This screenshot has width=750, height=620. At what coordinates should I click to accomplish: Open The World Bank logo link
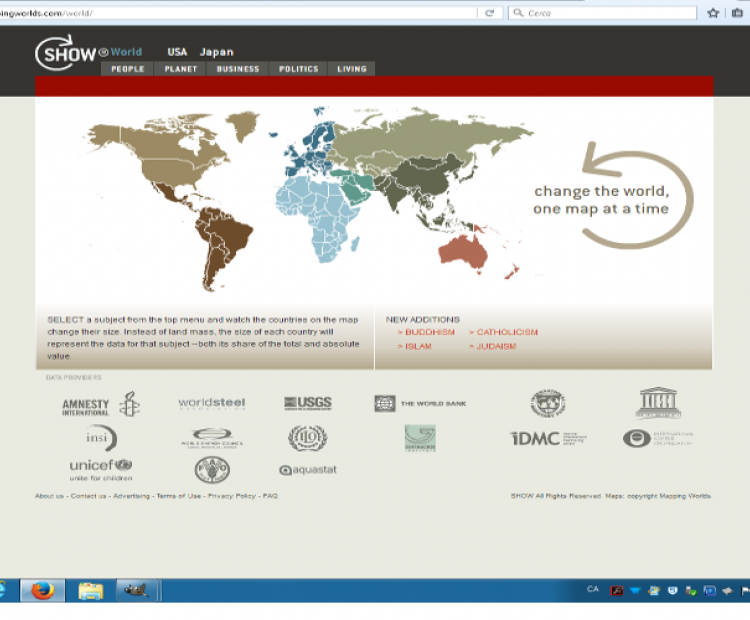coord(420,404)
